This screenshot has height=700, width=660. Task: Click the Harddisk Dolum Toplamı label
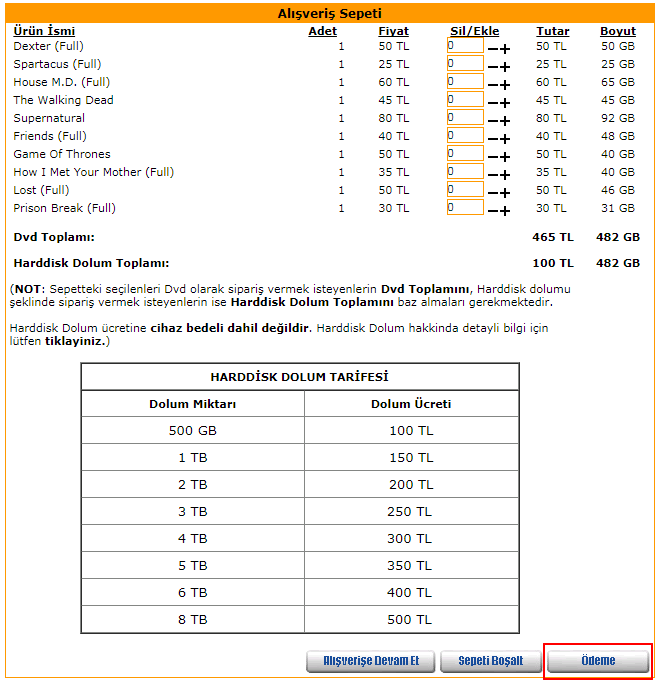tap(91, 263)
